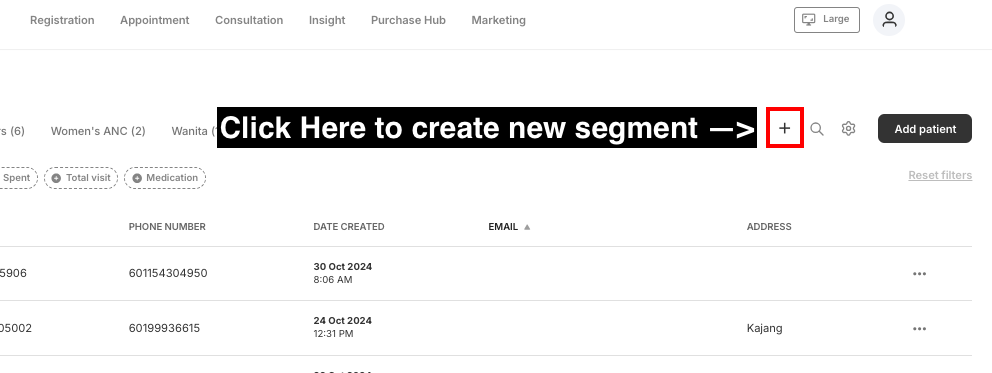Click the user profile avatar icon
Image resolution: width=992 pixels, height=373 pixels.
point(889,20)
